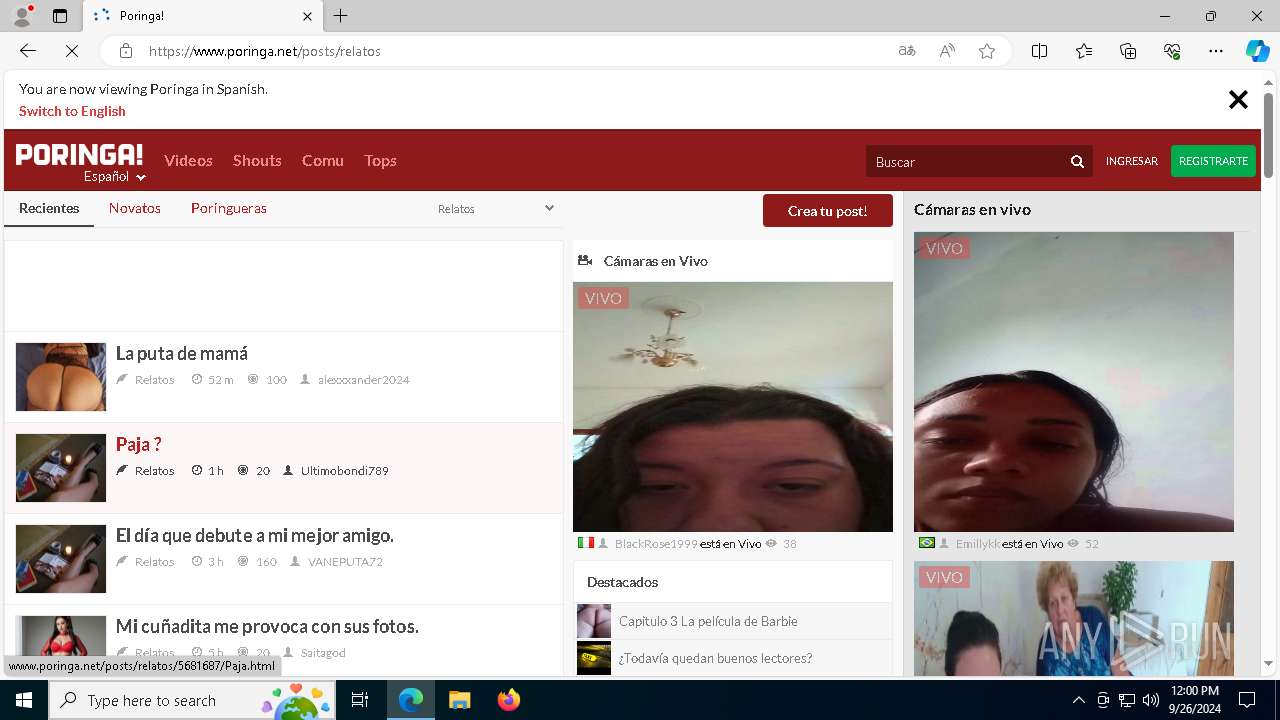
Task: Click the REGISTRARTE button
Action: coord(1213,161)
